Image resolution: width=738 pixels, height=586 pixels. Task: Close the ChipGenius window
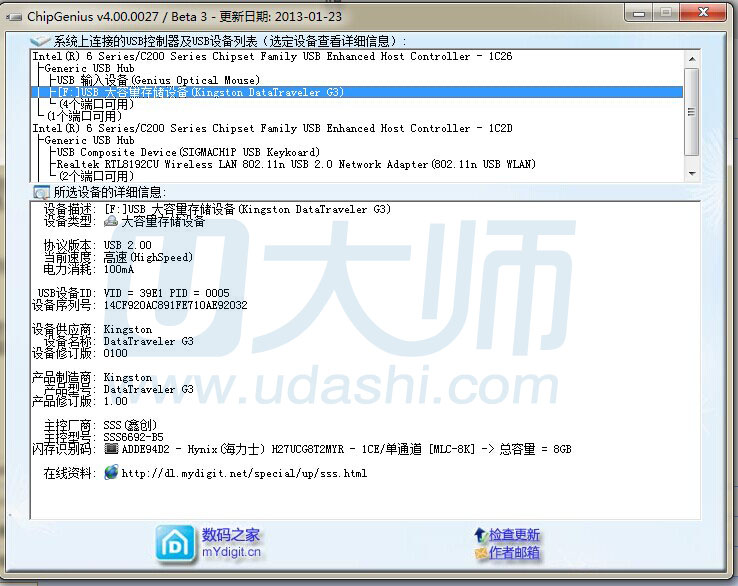coord(703,13)
